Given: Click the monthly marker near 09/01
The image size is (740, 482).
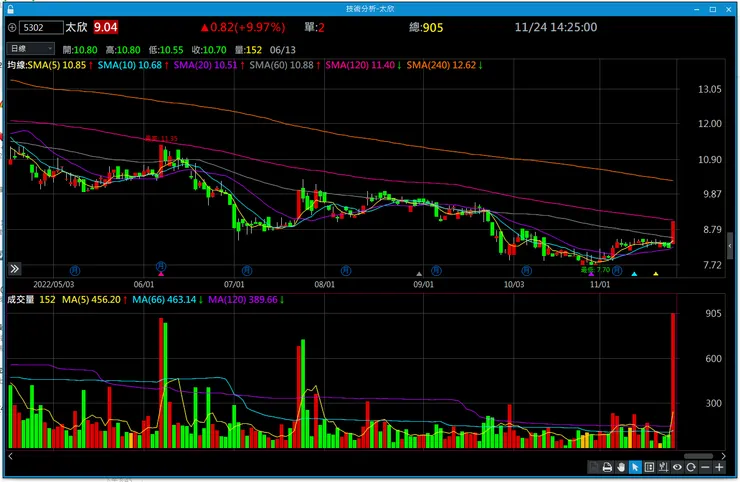Looking at the screenshot, I should tap(436, 271).
